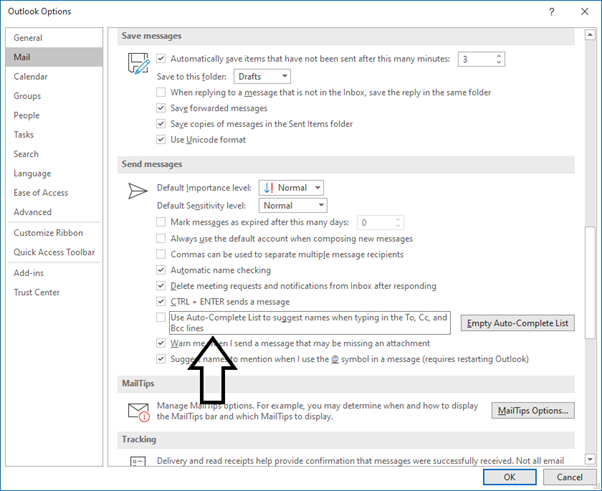602x491 pixels.
Task: Click the MailTips envelope info icon
Action: click(x=139, y=412)
